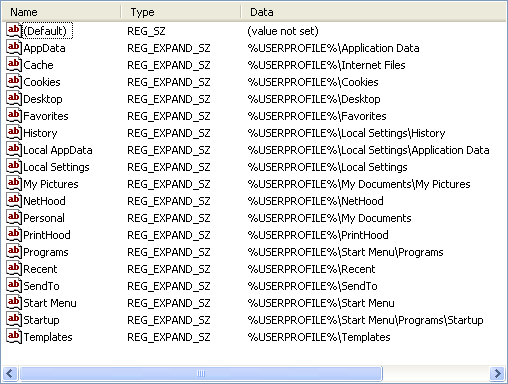
Task: Click the string icon beside My Pictures
Action: coord(14,183)
